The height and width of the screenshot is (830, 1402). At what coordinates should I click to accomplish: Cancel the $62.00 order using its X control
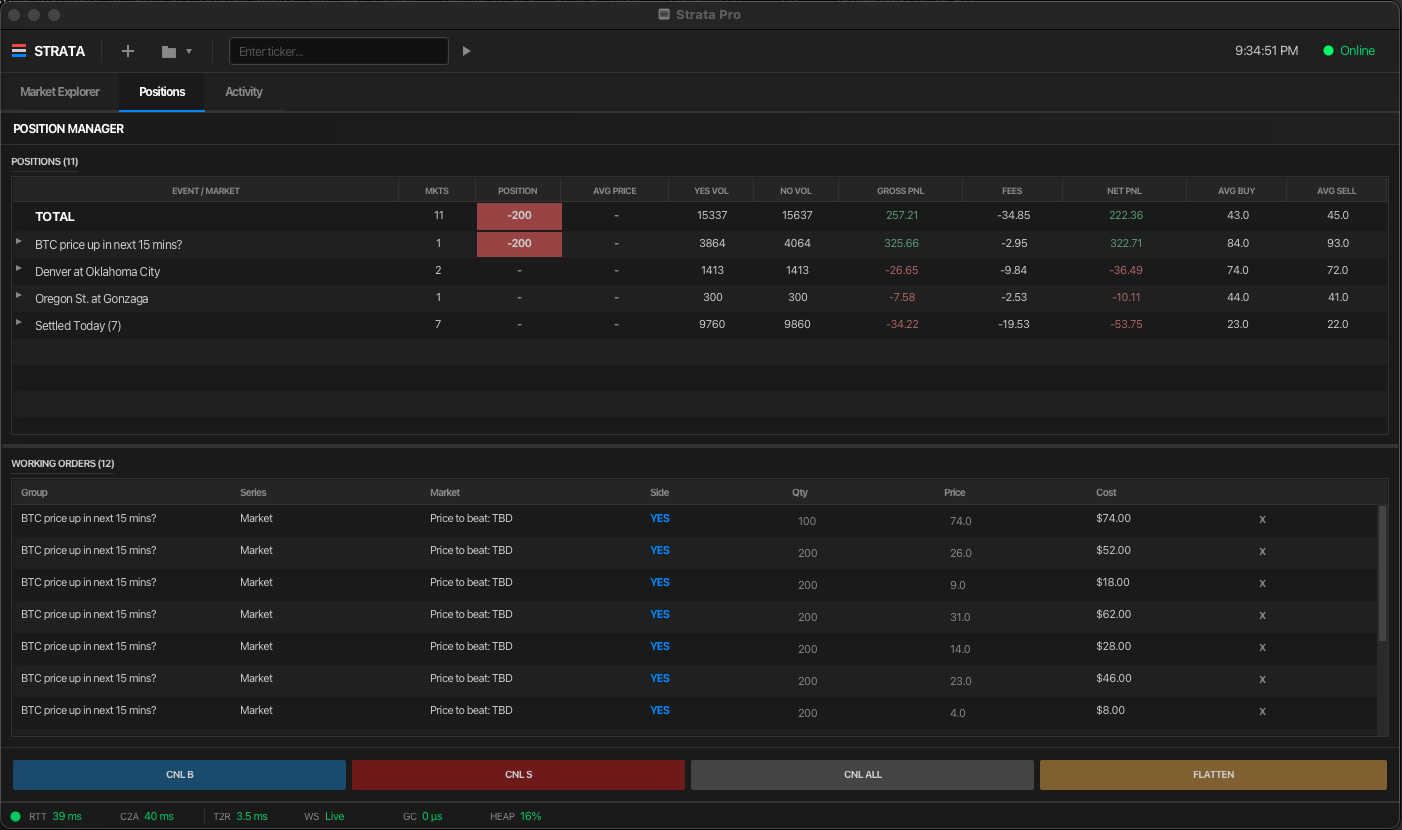coord(1262,615)
